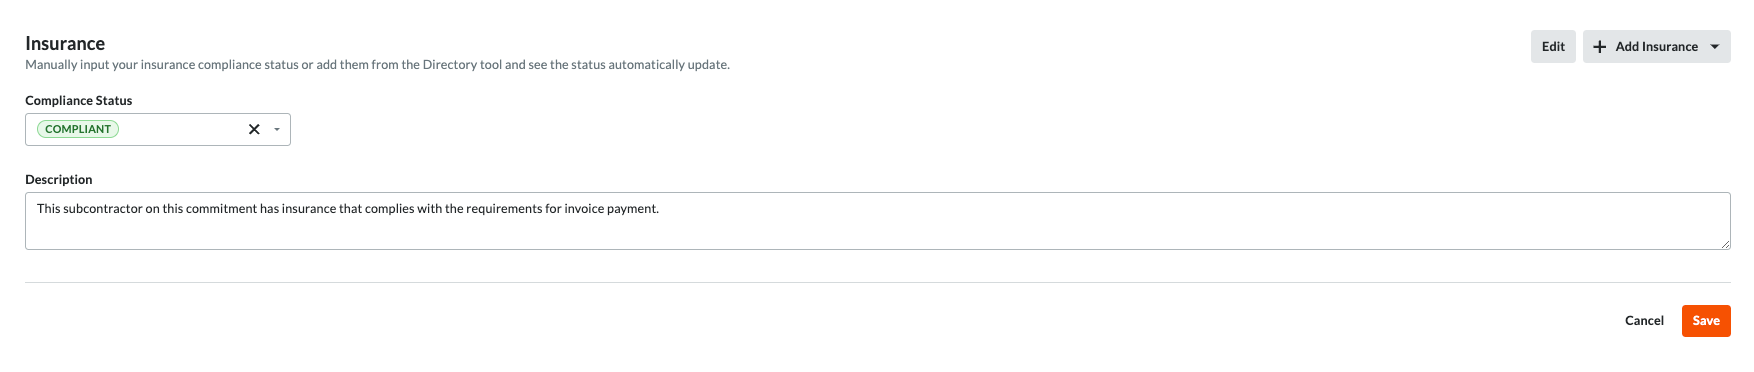This screenshot has width=1754, height=372.
Task: Save the insurance settings
Action: (1706, 321)
